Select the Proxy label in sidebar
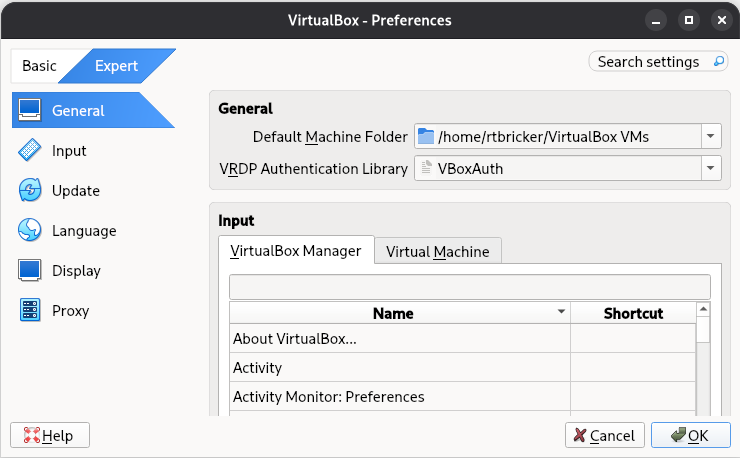The width and height of the screenshot is (740, 458). (x=70, y=311)
